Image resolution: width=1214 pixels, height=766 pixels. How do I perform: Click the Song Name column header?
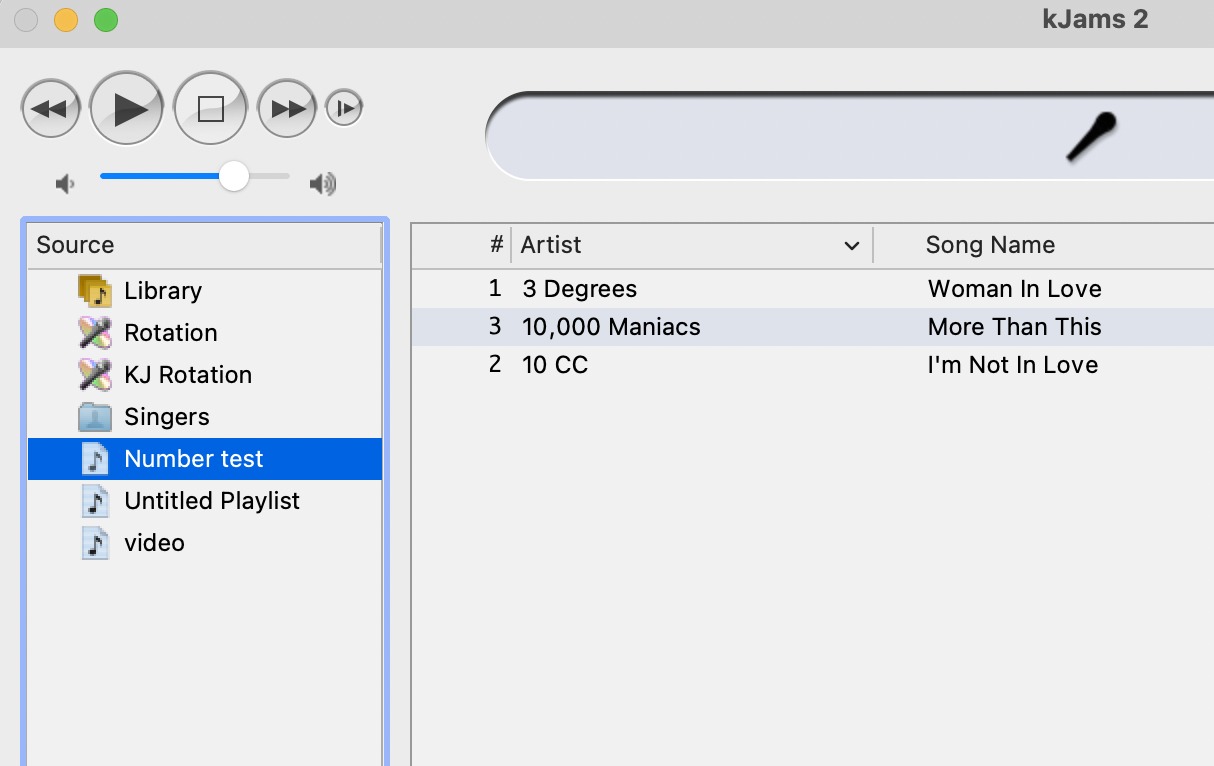point(990,245)
